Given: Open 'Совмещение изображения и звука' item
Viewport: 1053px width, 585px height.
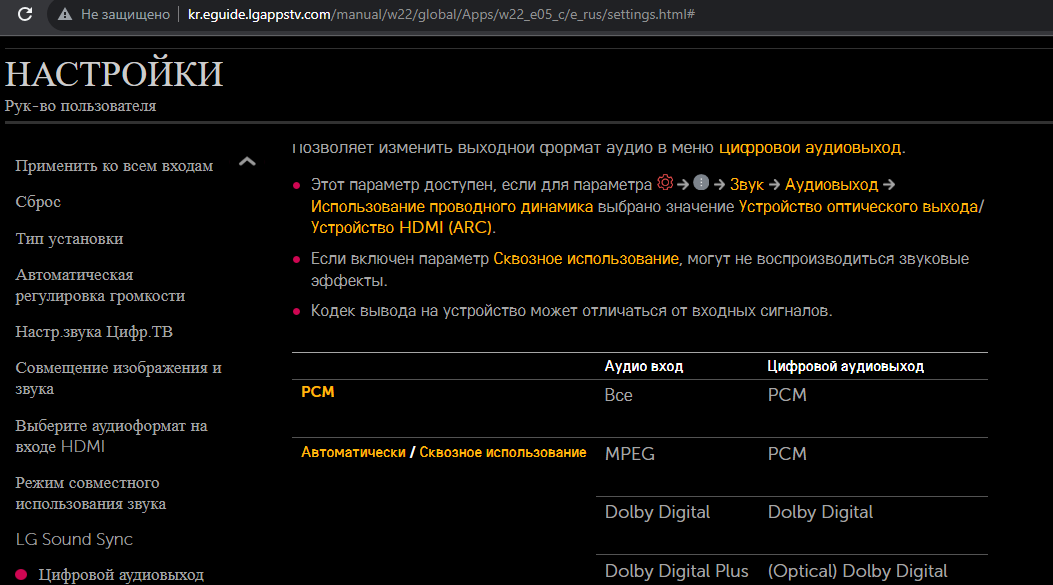Looking at the screenshot, I should pos(118,378).
